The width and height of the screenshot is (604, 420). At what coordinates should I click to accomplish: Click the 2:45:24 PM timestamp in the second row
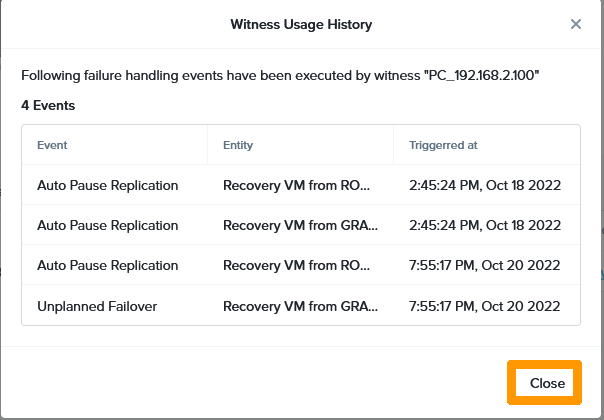(x=485, y=225)
